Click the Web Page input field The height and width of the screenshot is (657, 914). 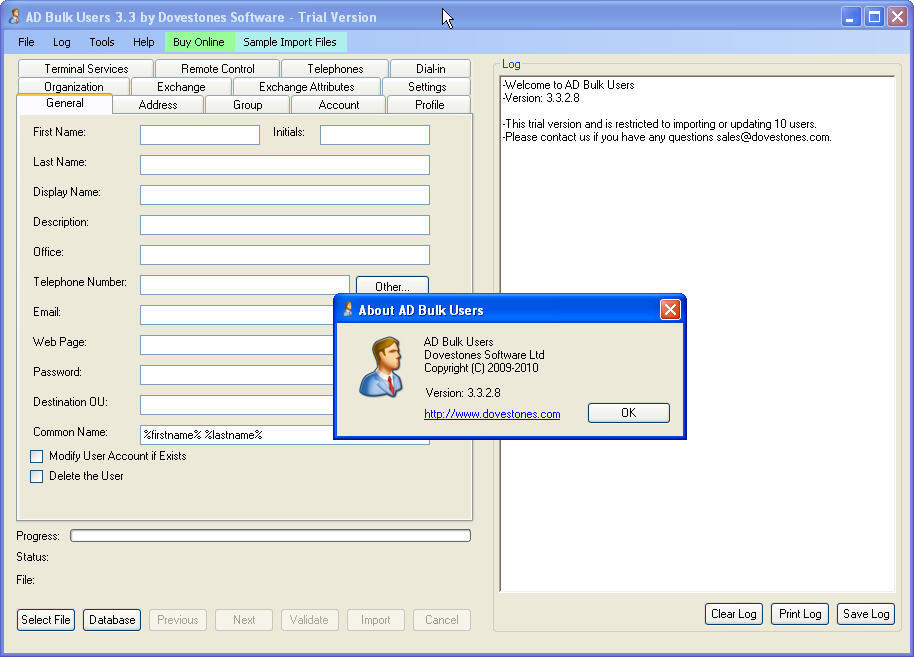coord(237,345)
